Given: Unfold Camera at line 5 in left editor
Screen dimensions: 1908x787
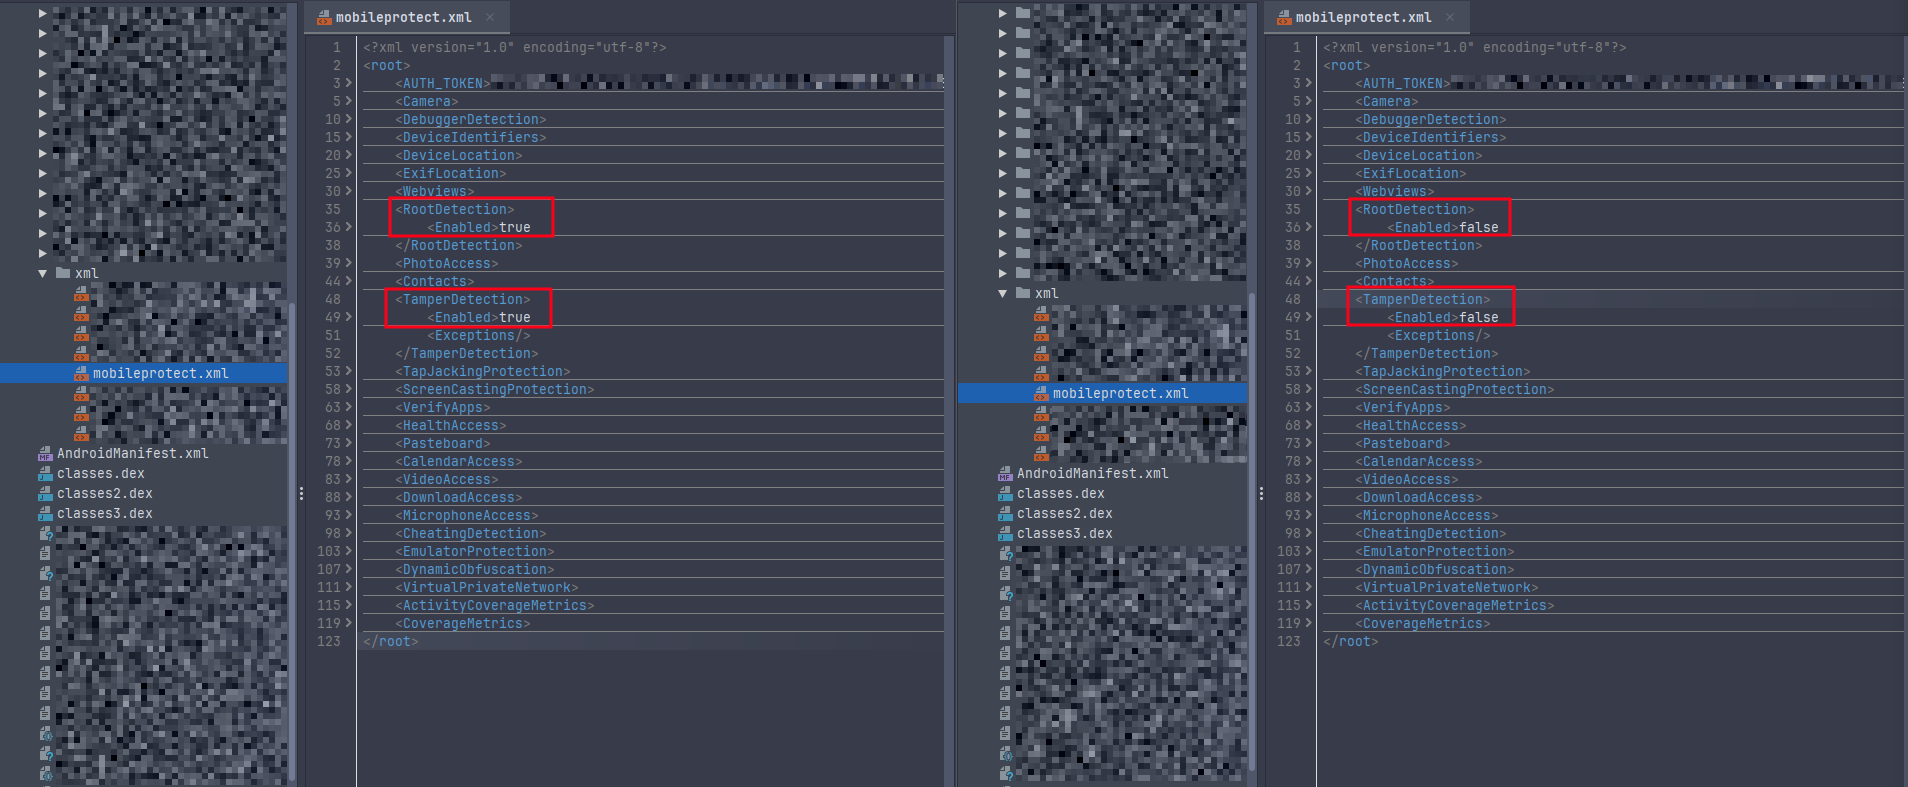Looking at the screenshot, I should coord(348,101).
